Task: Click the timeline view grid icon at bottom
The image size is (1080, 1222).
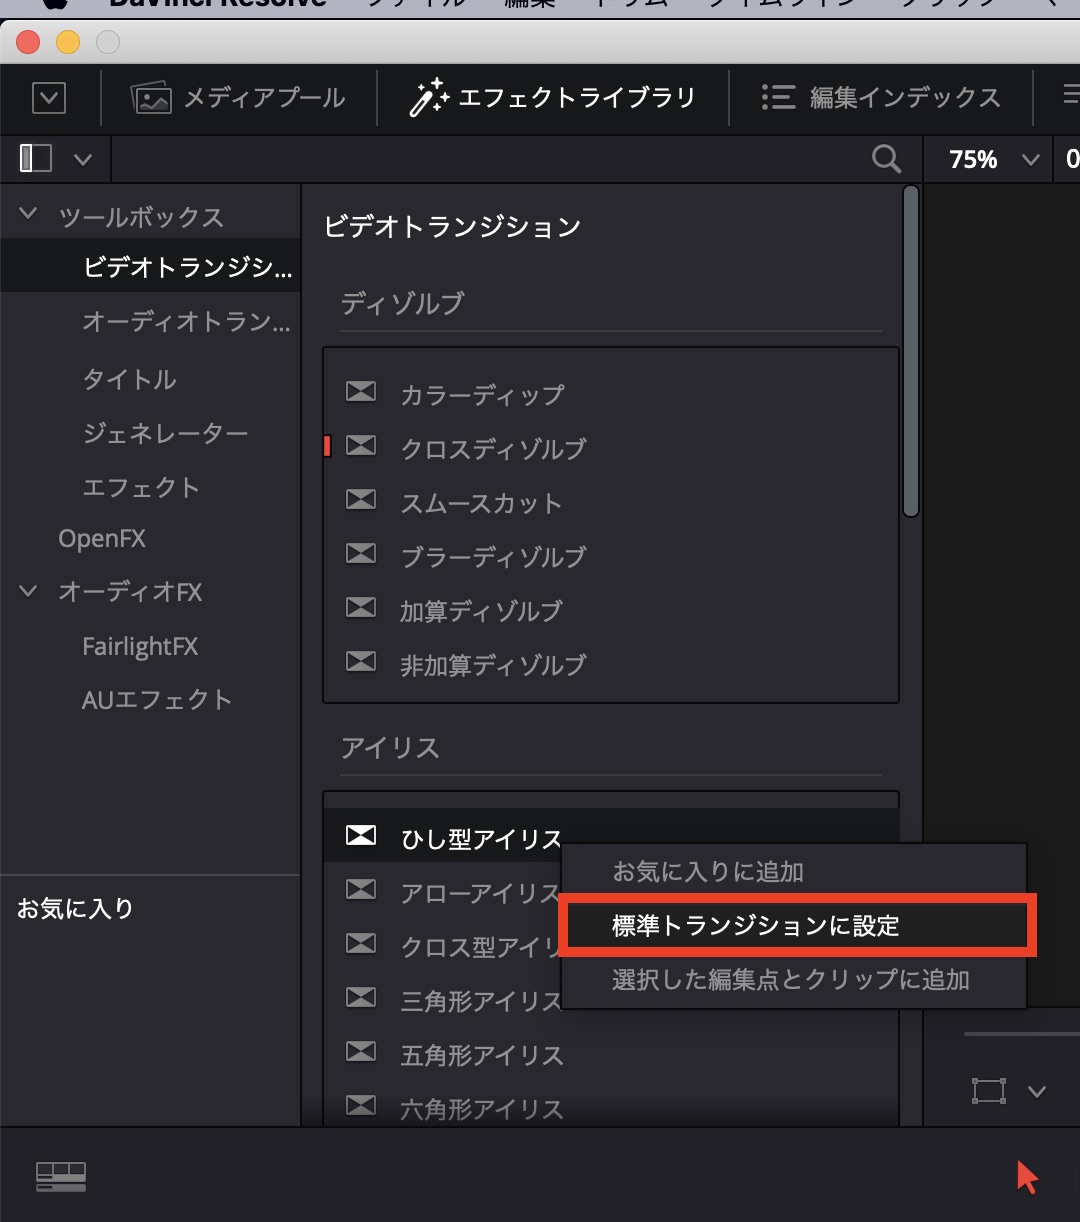Action: coord(61,1176)
